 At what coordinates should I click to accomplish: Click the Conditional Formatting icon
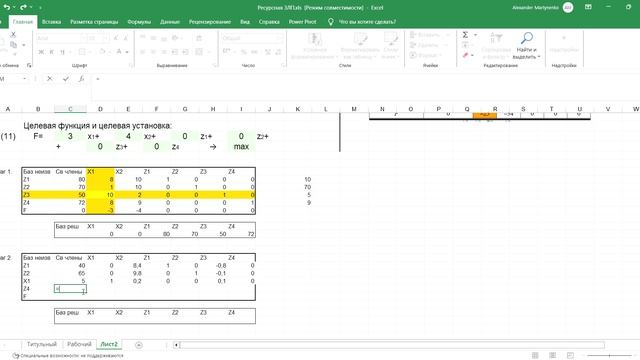(x=315, y=39)
